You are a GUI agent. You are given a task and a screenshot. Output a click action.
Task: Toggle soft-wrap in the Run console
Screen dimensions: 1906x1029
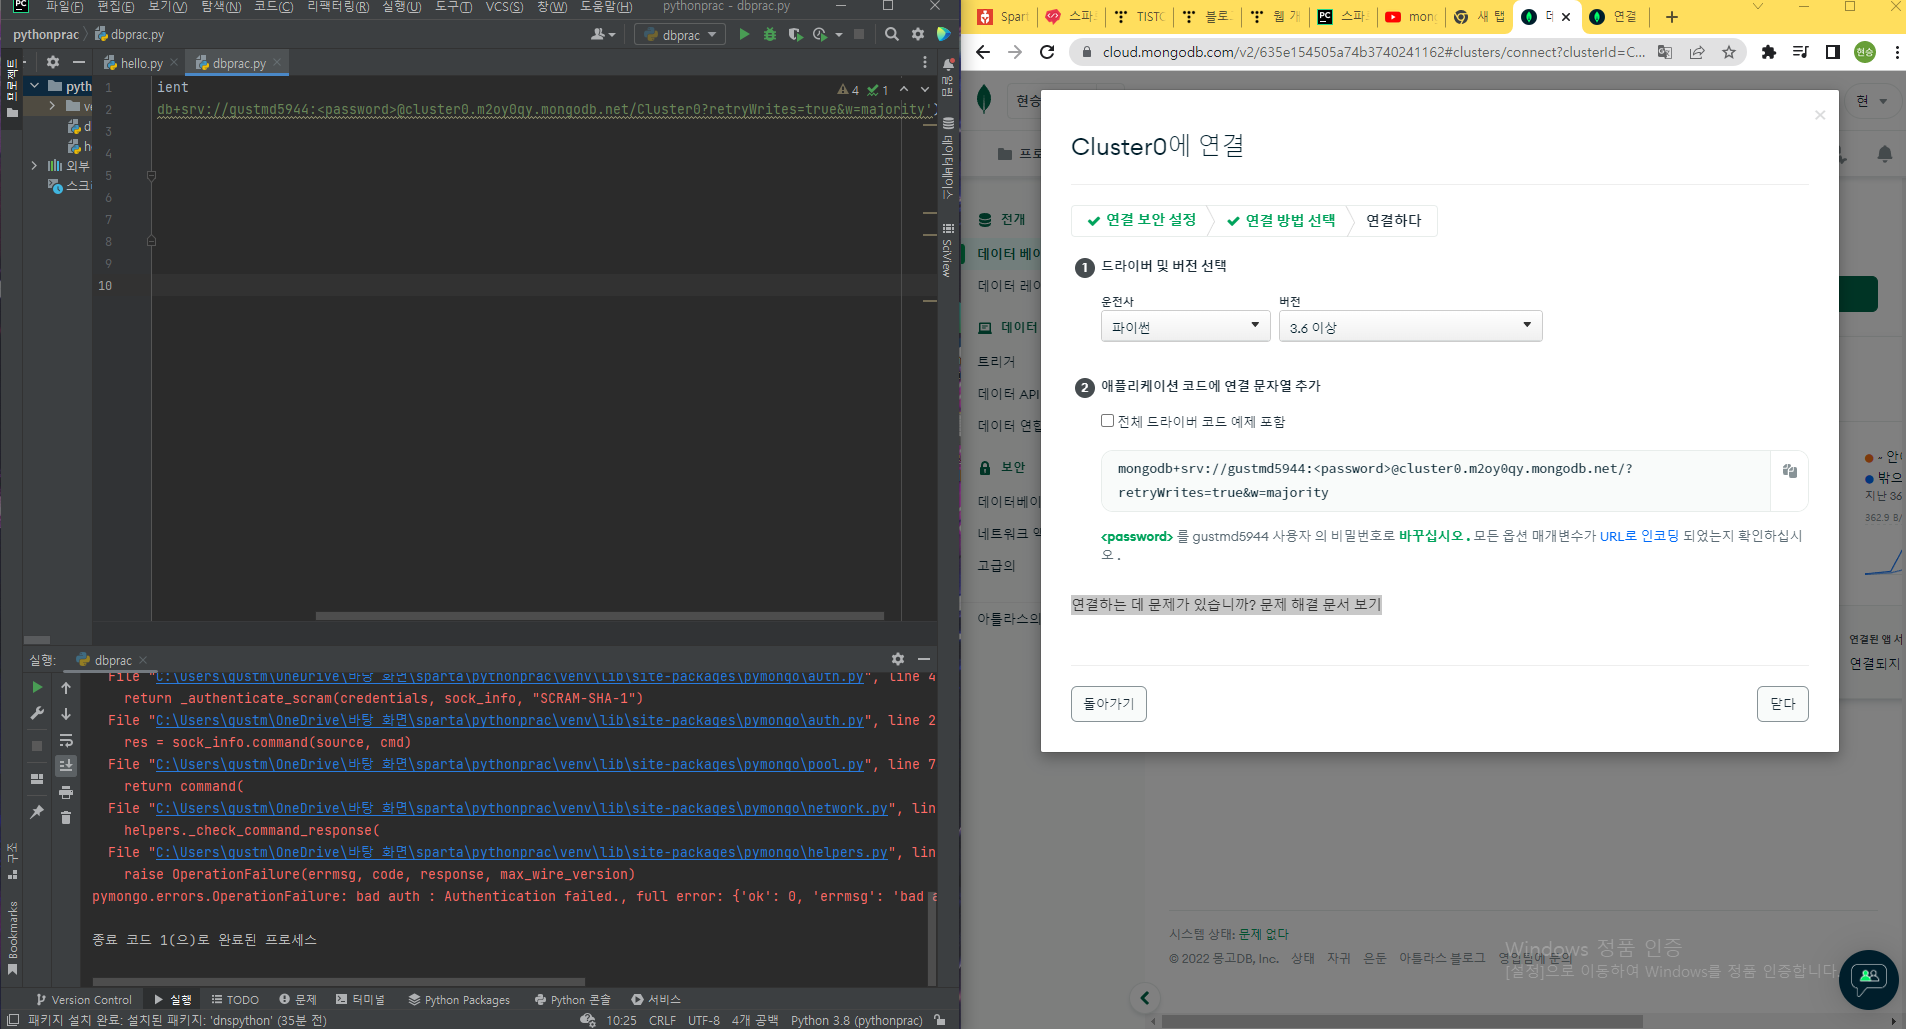(x=66, y=740)
